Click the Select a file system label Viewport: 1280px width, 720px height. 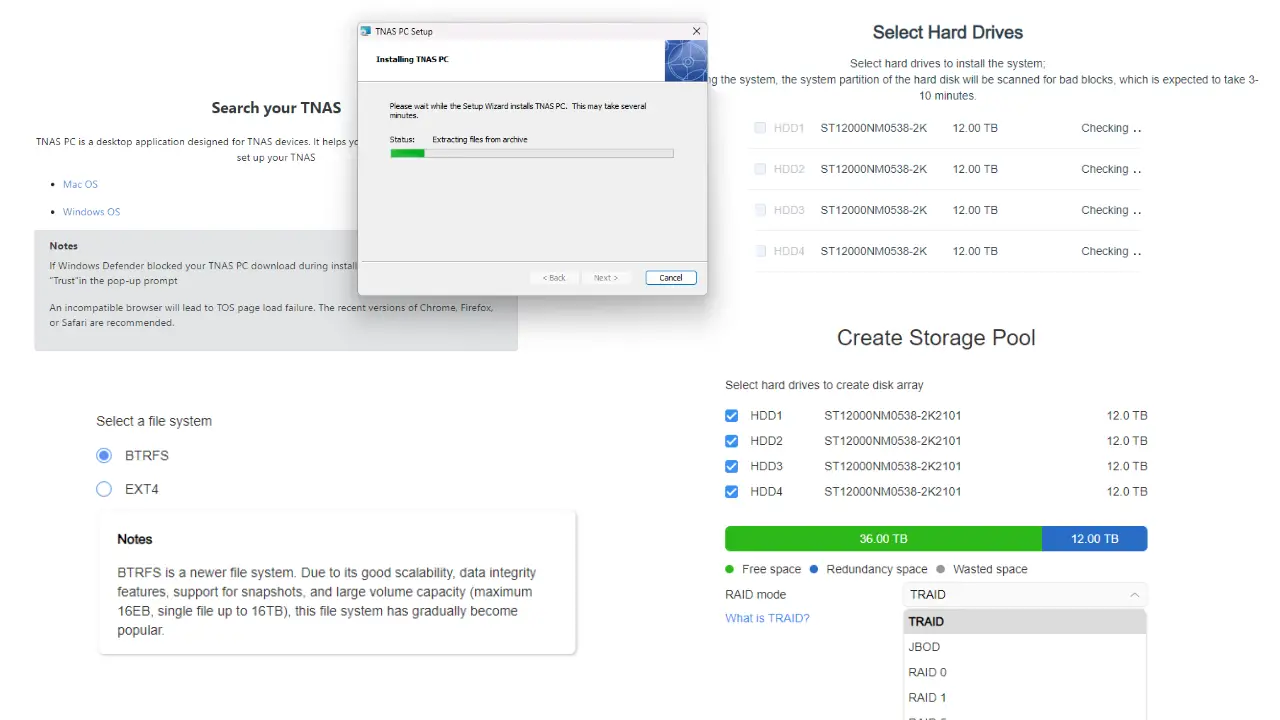(x=154, y=421)
